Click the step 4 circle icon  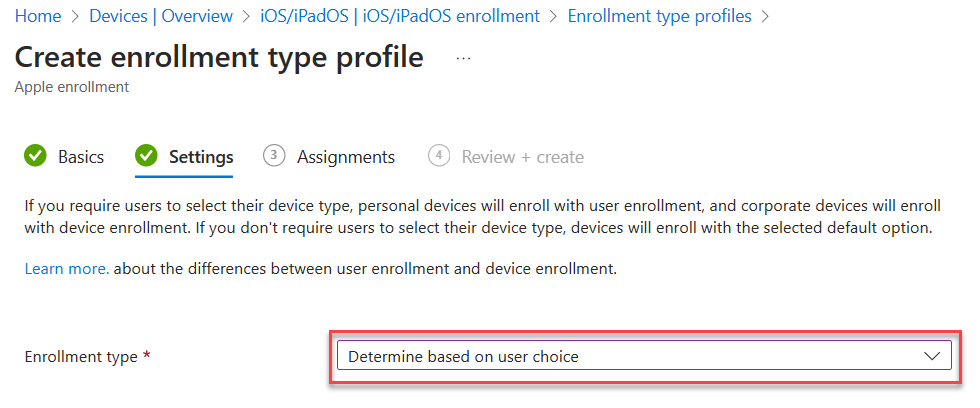click(x=438, y=156)
